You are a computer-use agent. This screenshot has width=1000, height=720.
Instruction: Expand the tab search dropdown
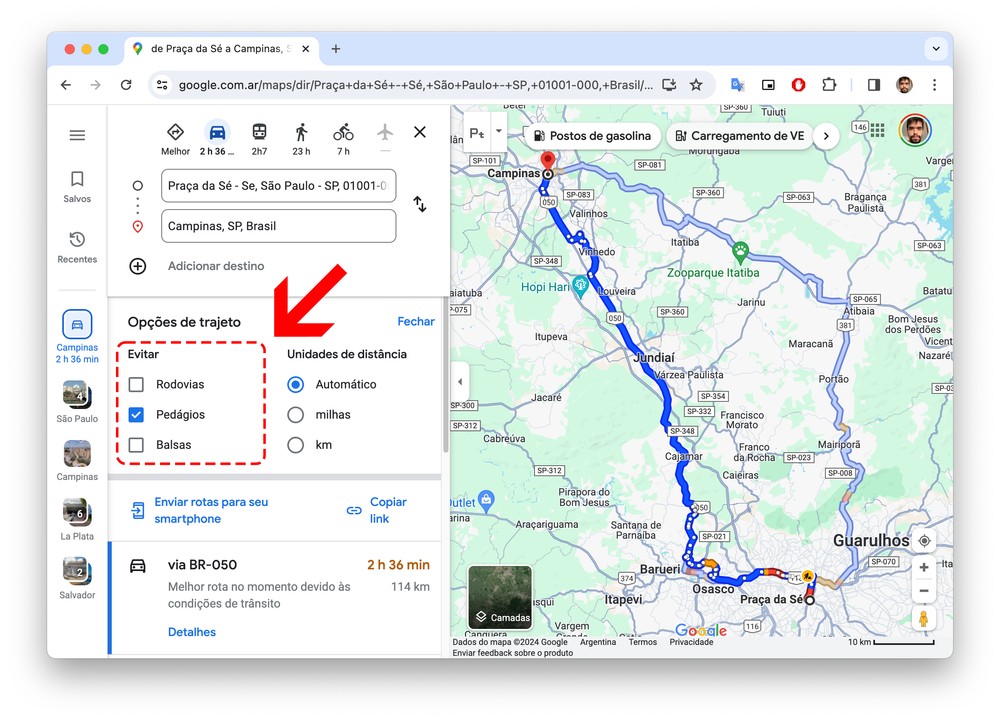tap(936, 48)
